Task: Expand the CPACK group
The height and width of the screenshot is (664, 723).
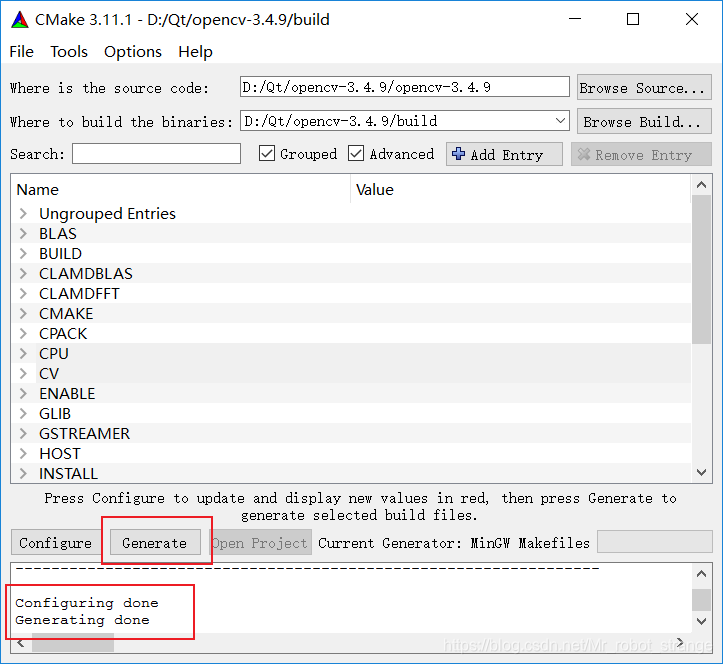Action: click(x=23, y=333)
